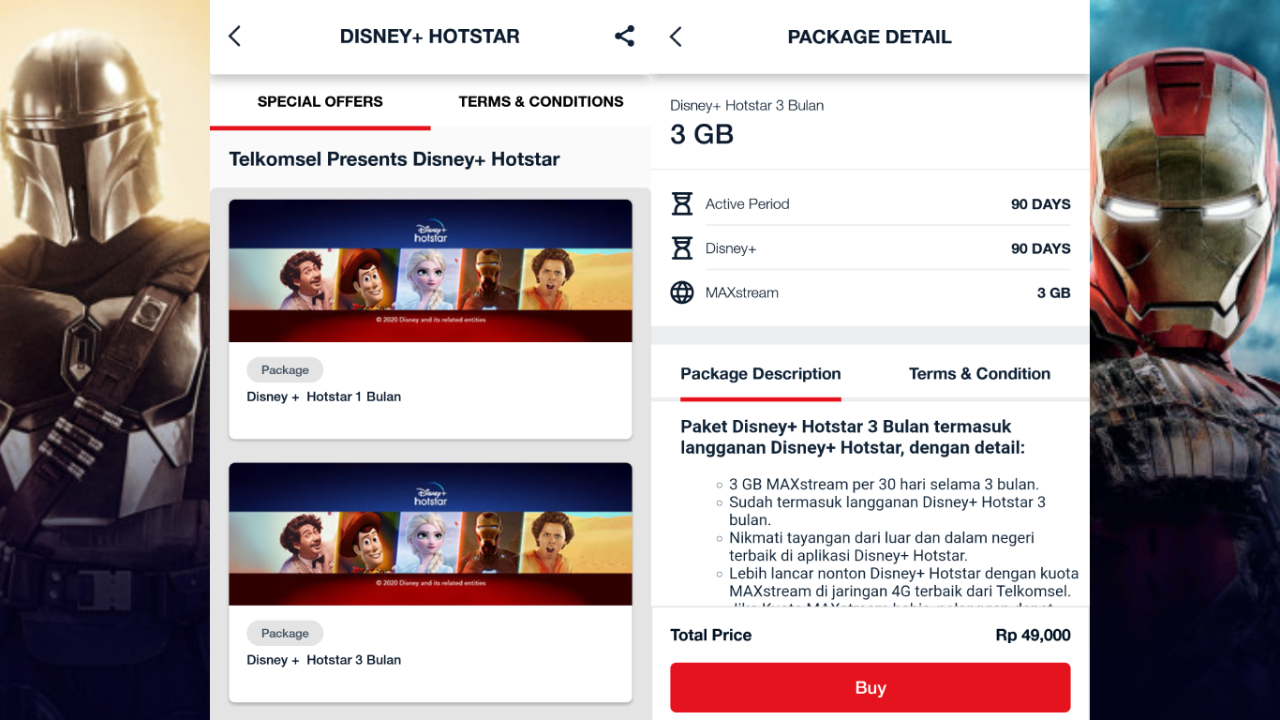The height and width of the screenshot is (720, 1280).
Task: Buy the Disney+ Hotstar 3 Bulan package
Action: point(869,687)
